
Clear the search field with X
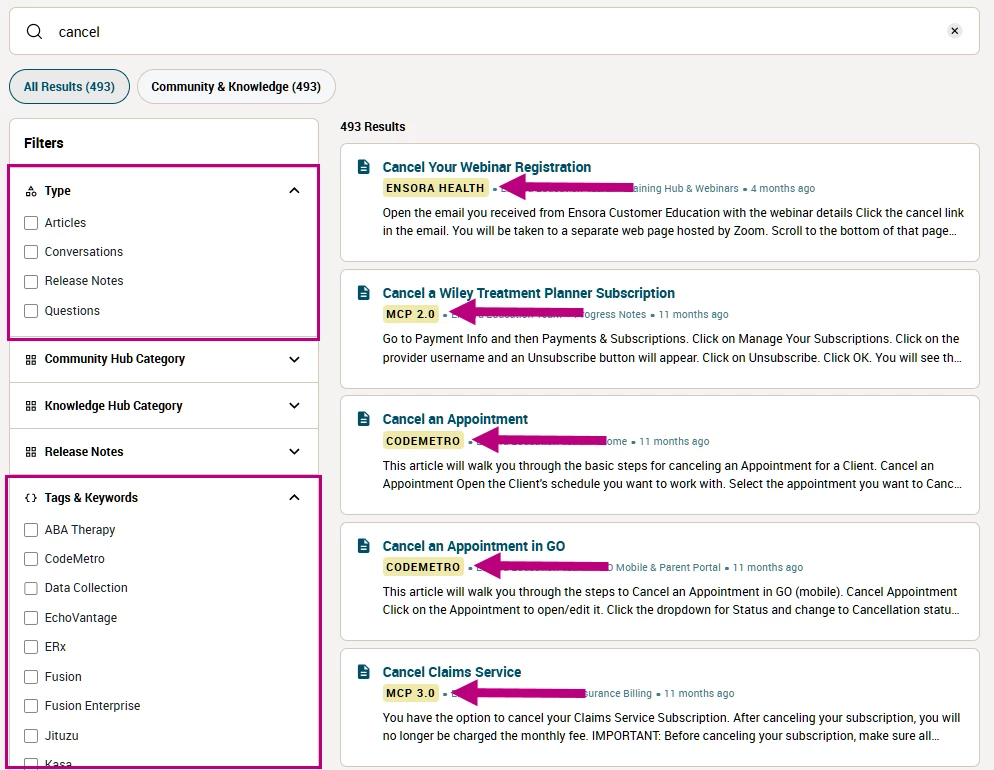(x=954, y=30)
